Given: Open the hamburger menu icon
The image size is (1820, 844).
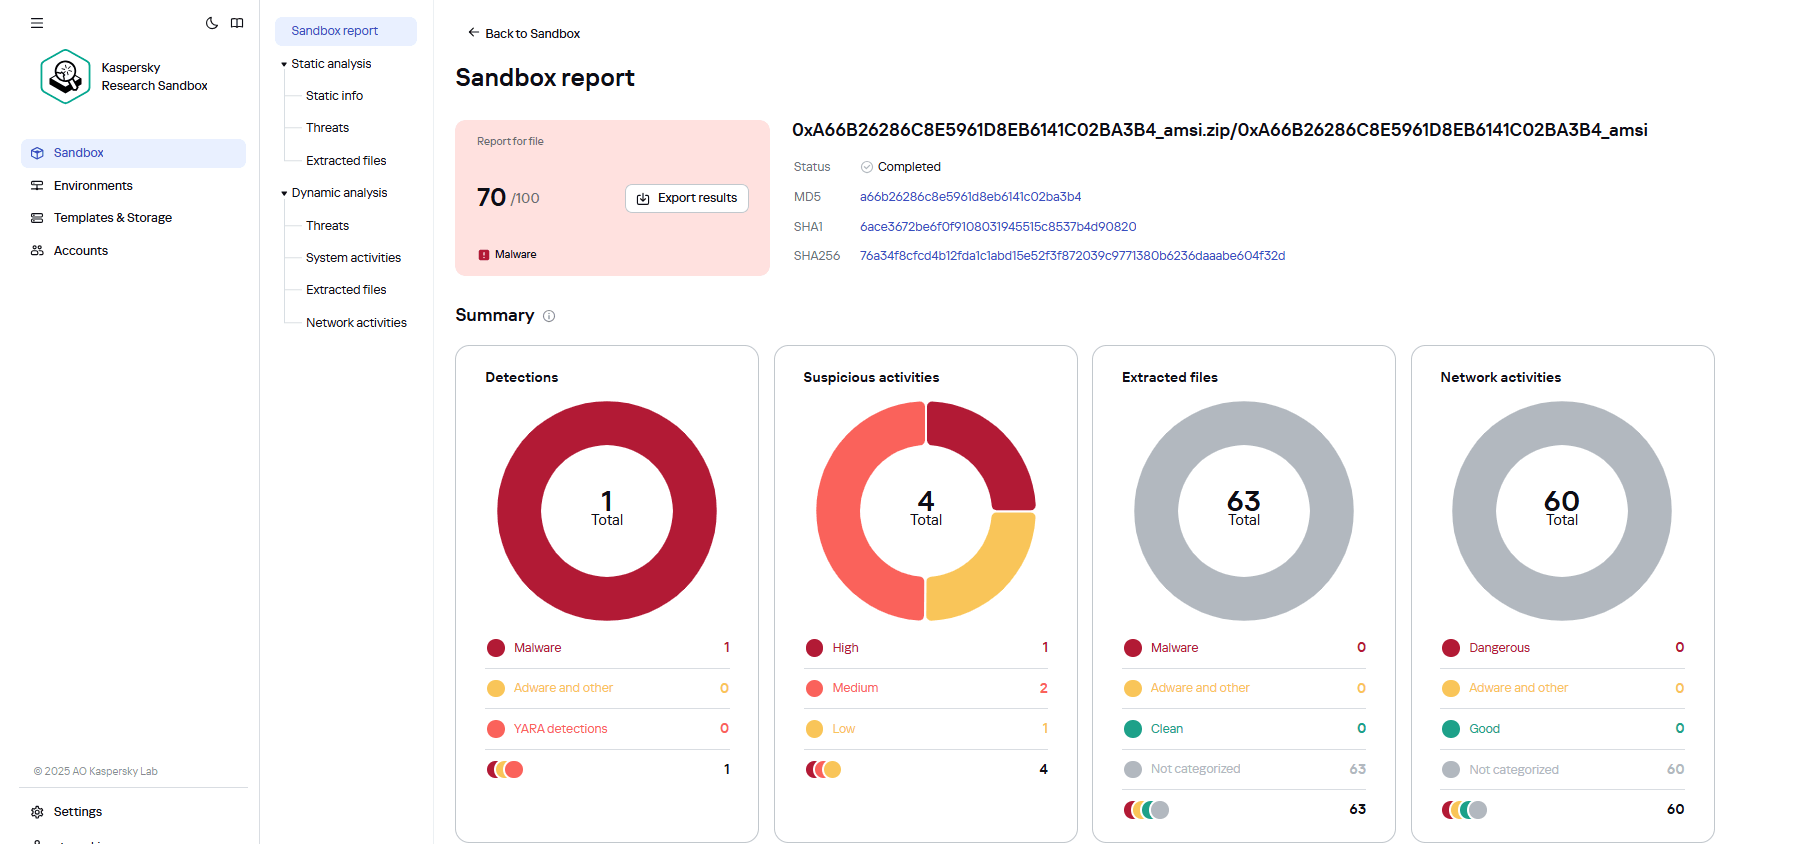Looking at the screenshot, I should coord(37,23).
